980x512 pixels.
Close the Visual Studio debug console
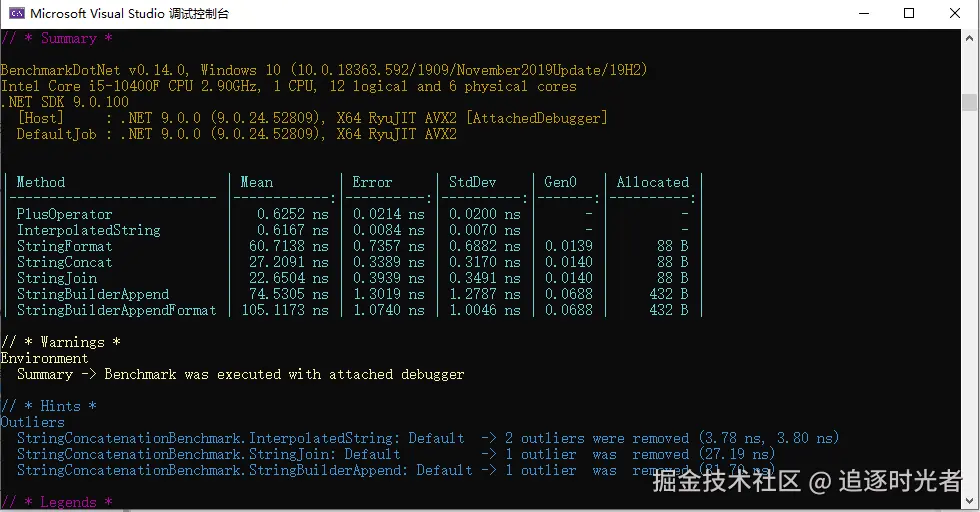tap(954, 13)
